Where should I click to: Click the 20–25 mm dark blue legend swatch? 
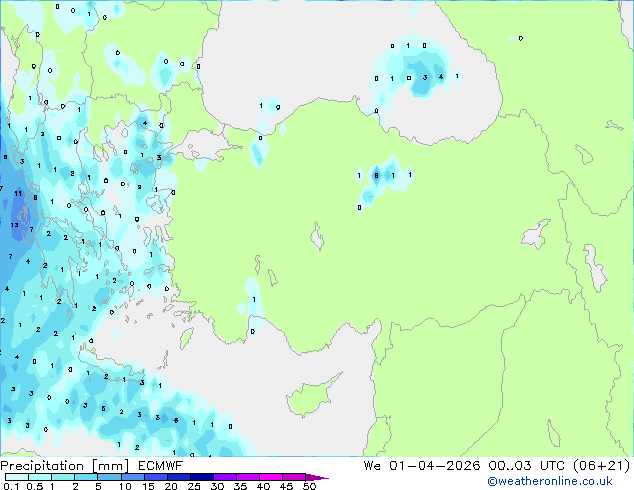(178, 477)
